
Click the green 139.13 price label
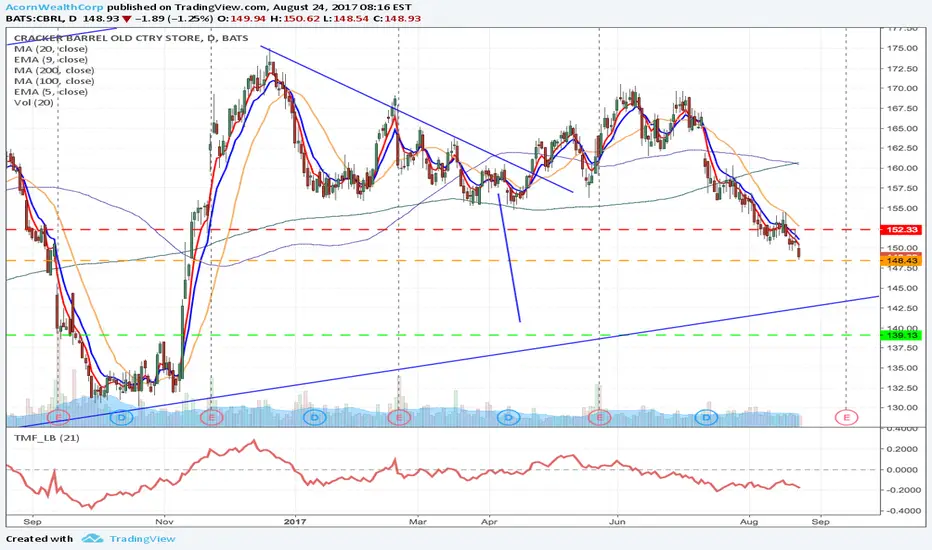(902, 335)
